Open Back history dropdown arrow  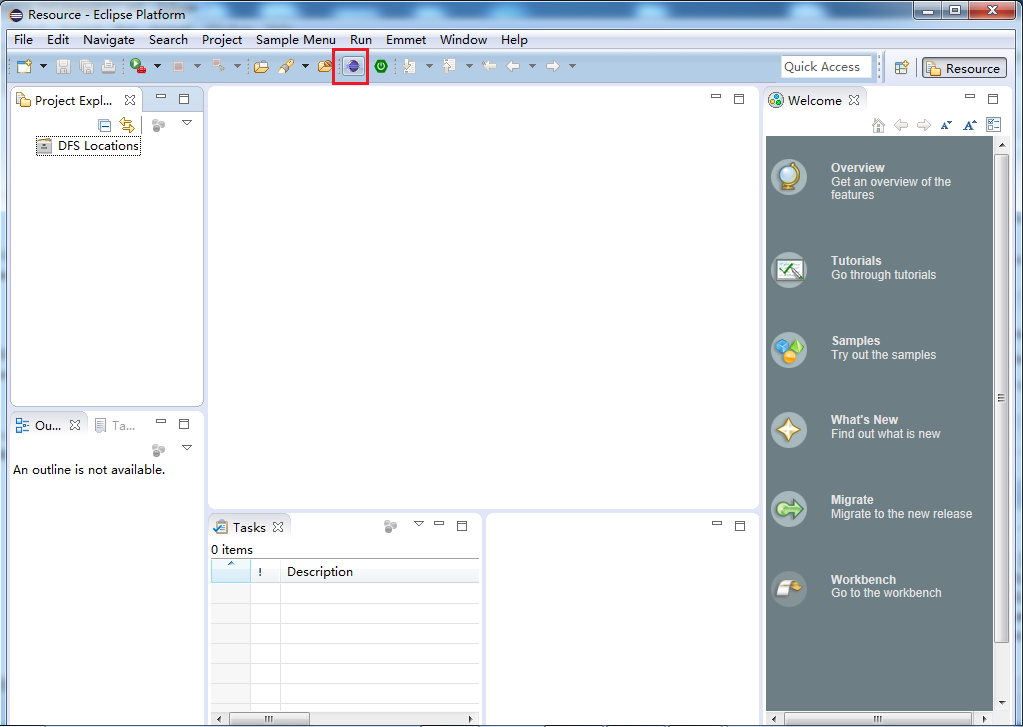(532, 66)
